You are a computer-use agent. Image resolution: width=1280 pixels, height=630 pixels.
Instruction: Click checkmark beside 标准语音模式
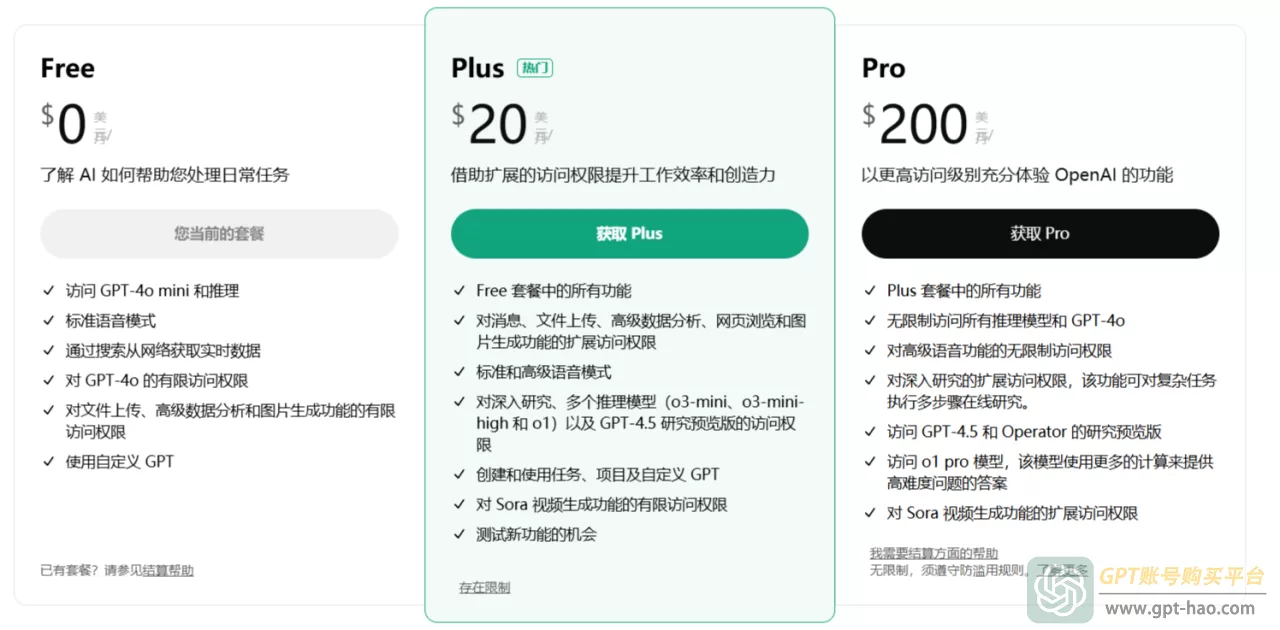[48, 321]
